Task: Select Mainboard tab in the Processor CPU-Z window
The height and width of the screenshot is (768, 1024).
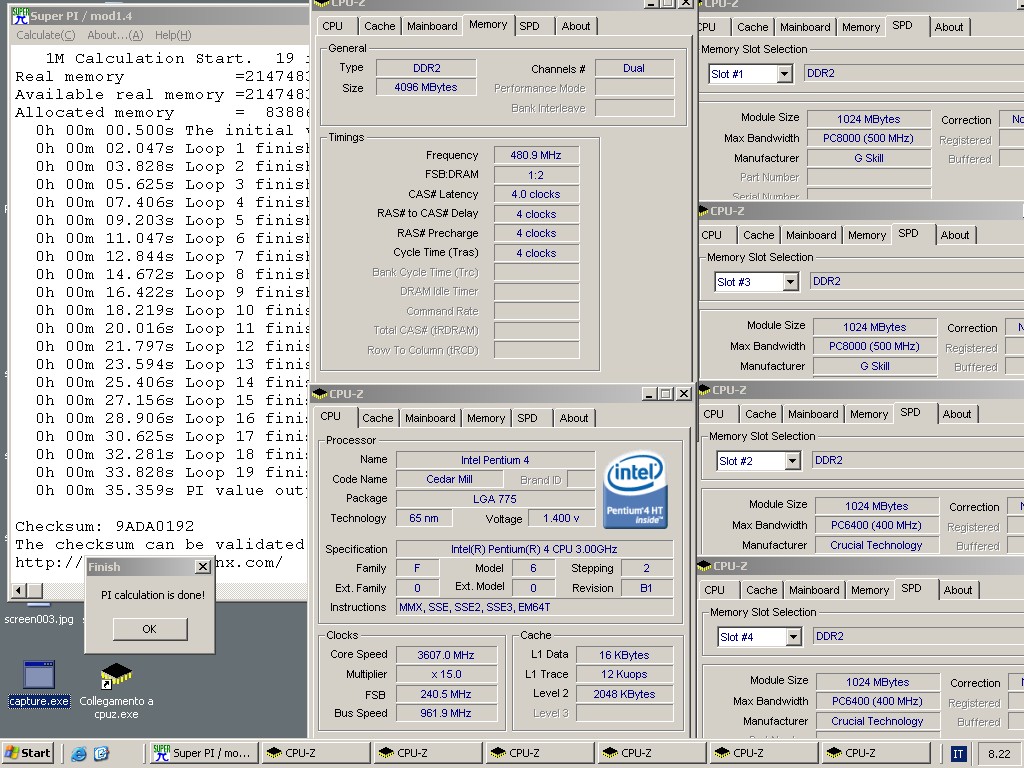Action: [430, 418]
